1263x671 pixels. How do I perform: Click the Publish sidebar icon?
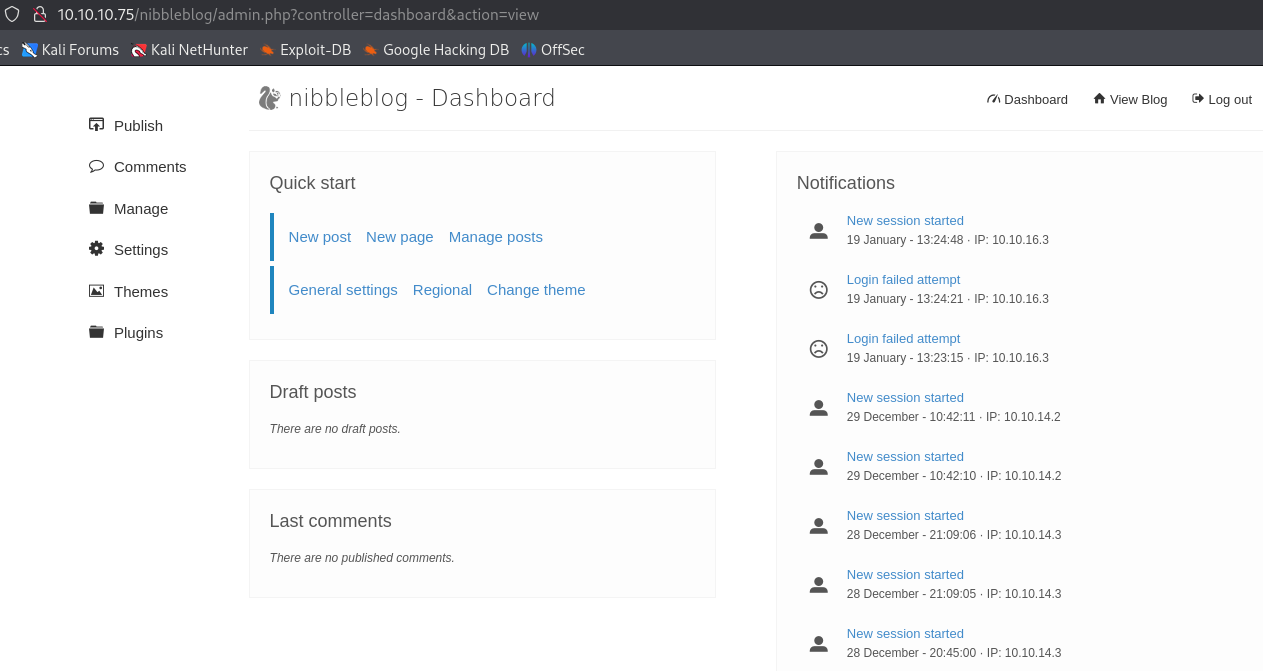point(96,125)
